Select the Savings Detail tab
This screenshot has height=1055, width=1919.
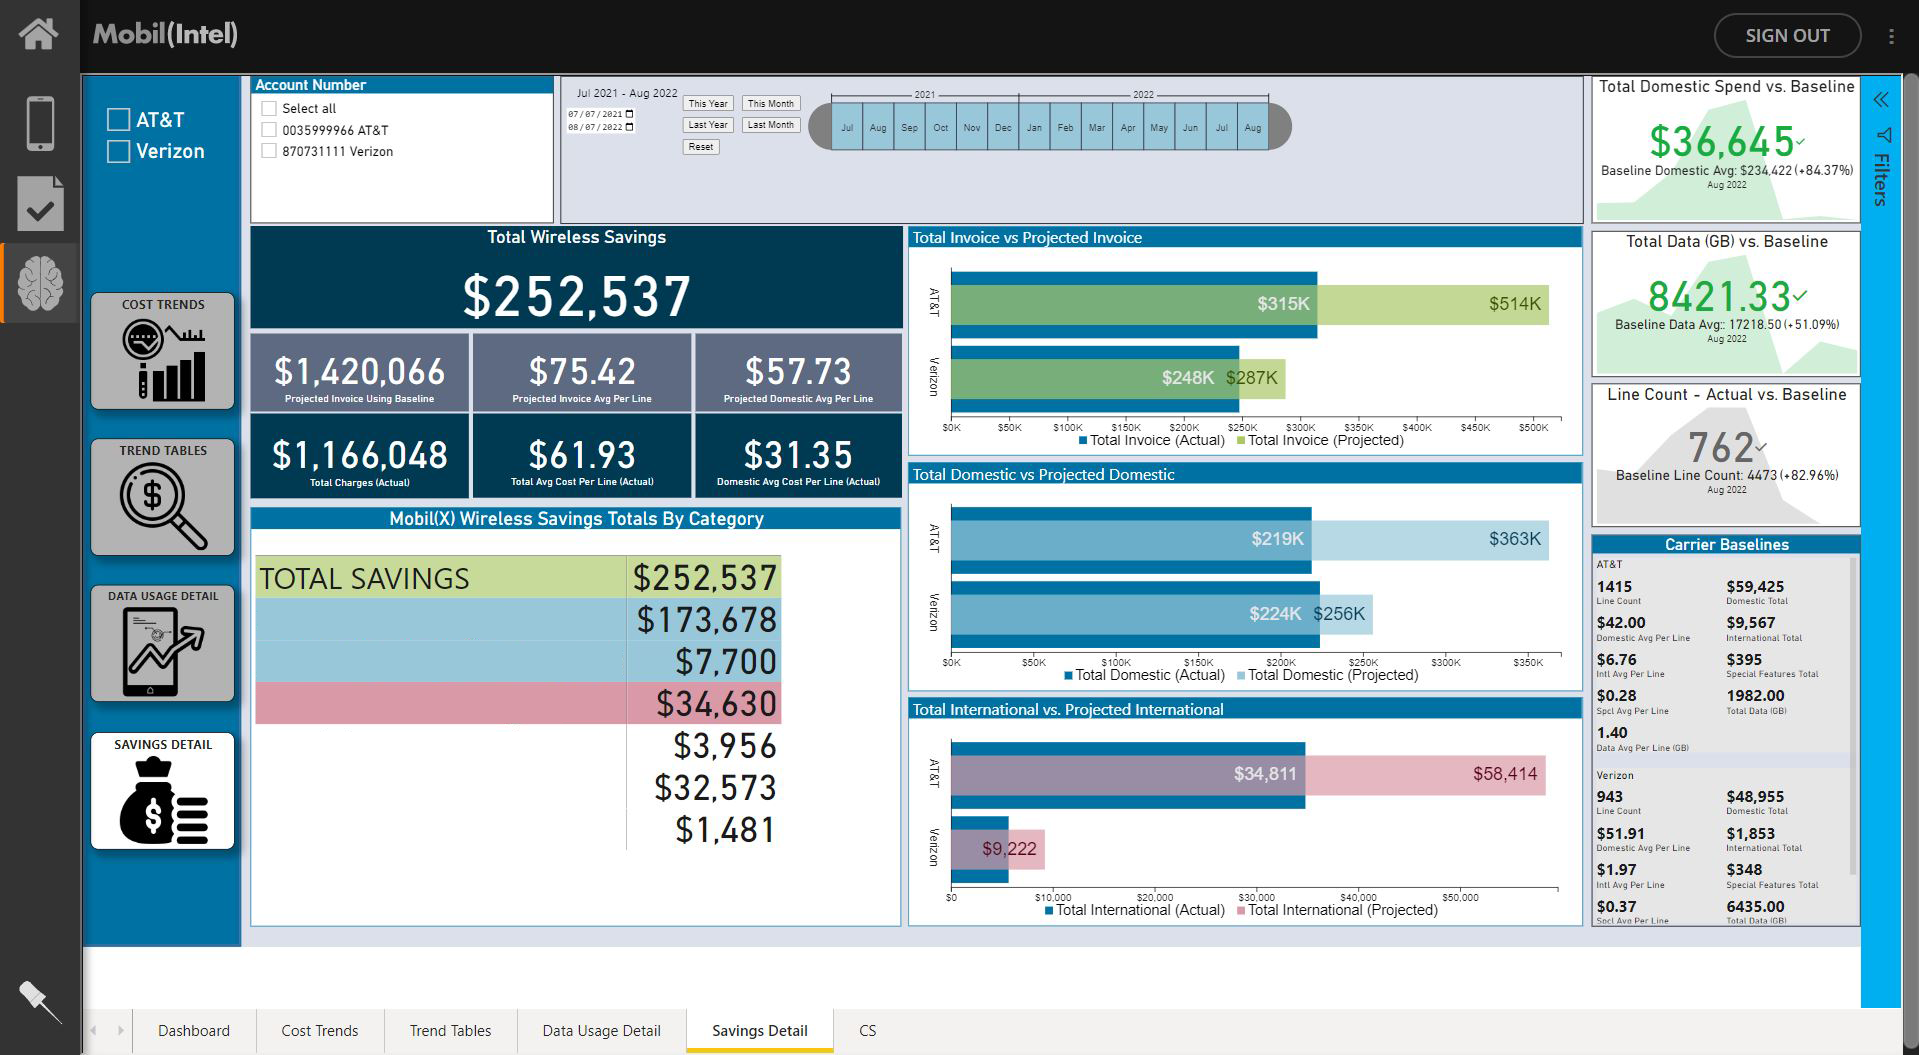760,1031
